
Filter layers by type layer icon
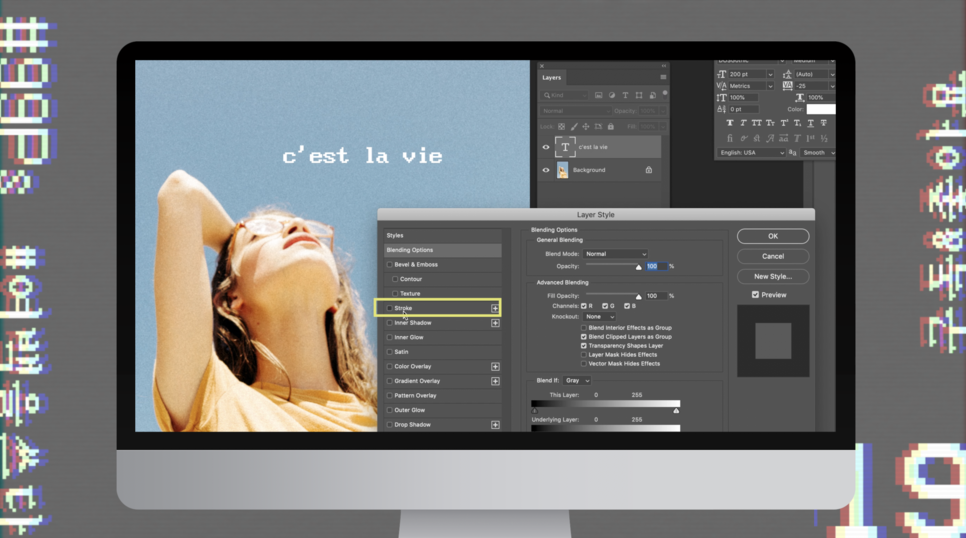tap(625, 96)
